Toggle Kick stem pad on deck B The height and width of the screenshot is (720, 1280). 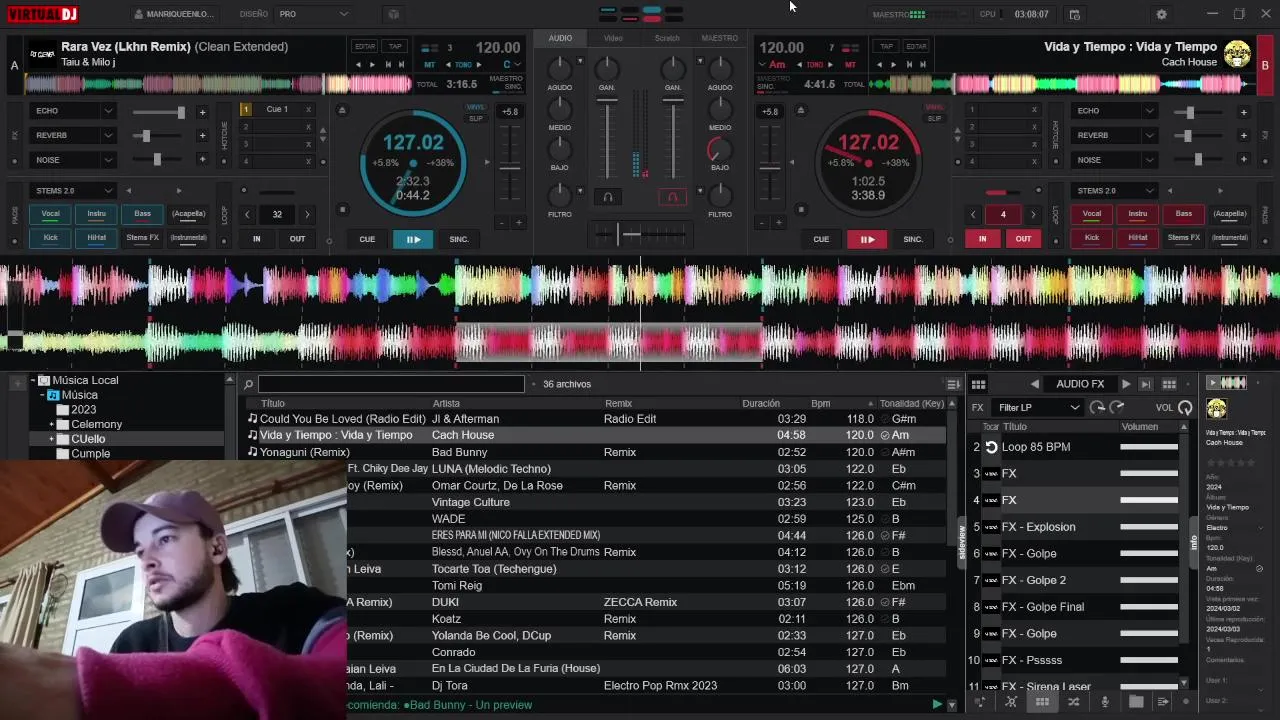(x=1092, y=238)
